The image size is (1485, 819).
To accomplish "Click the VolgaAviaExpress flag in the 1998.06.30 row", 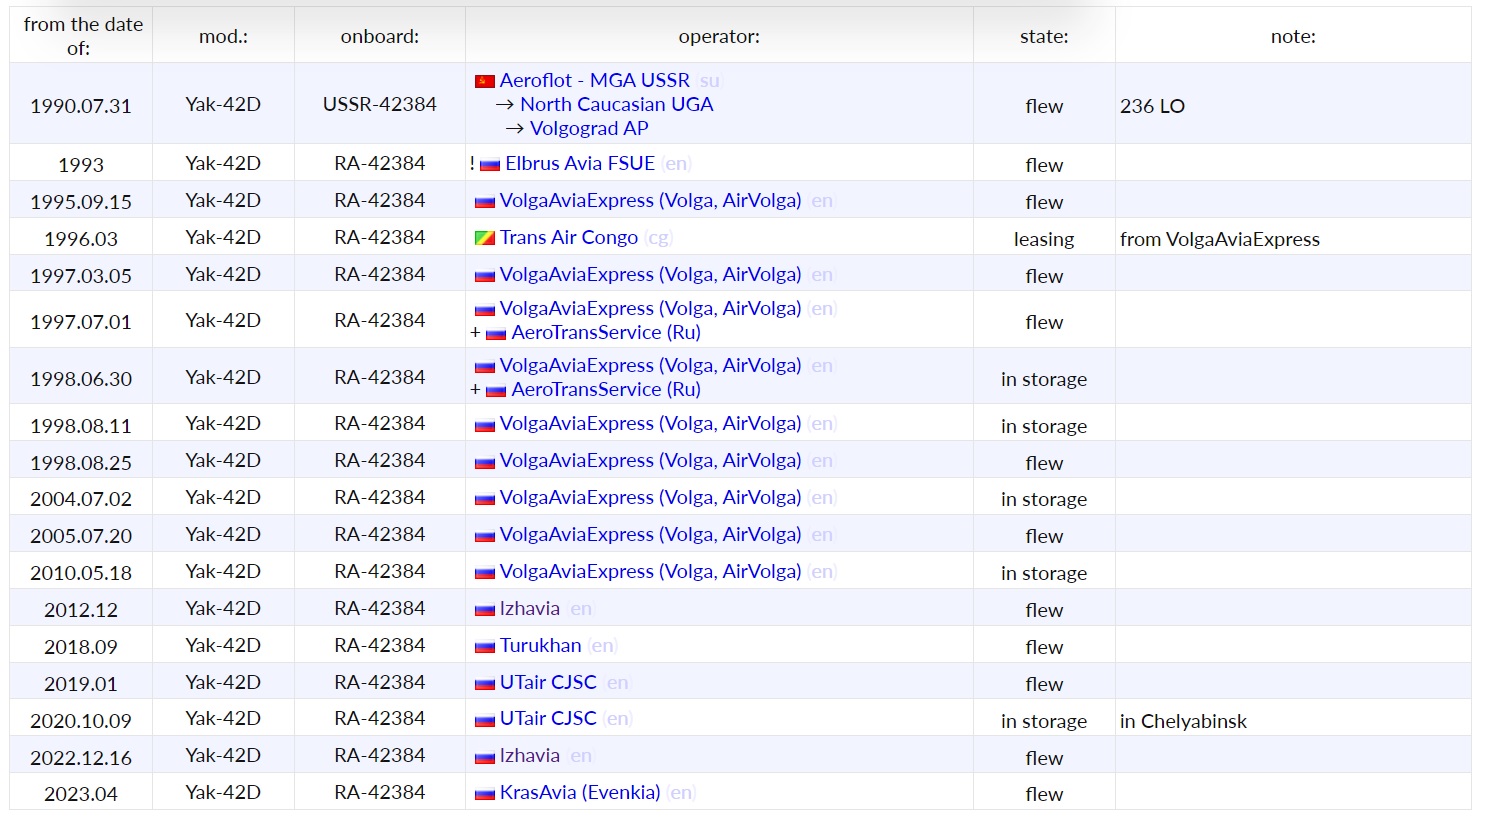I will point(485,366).
